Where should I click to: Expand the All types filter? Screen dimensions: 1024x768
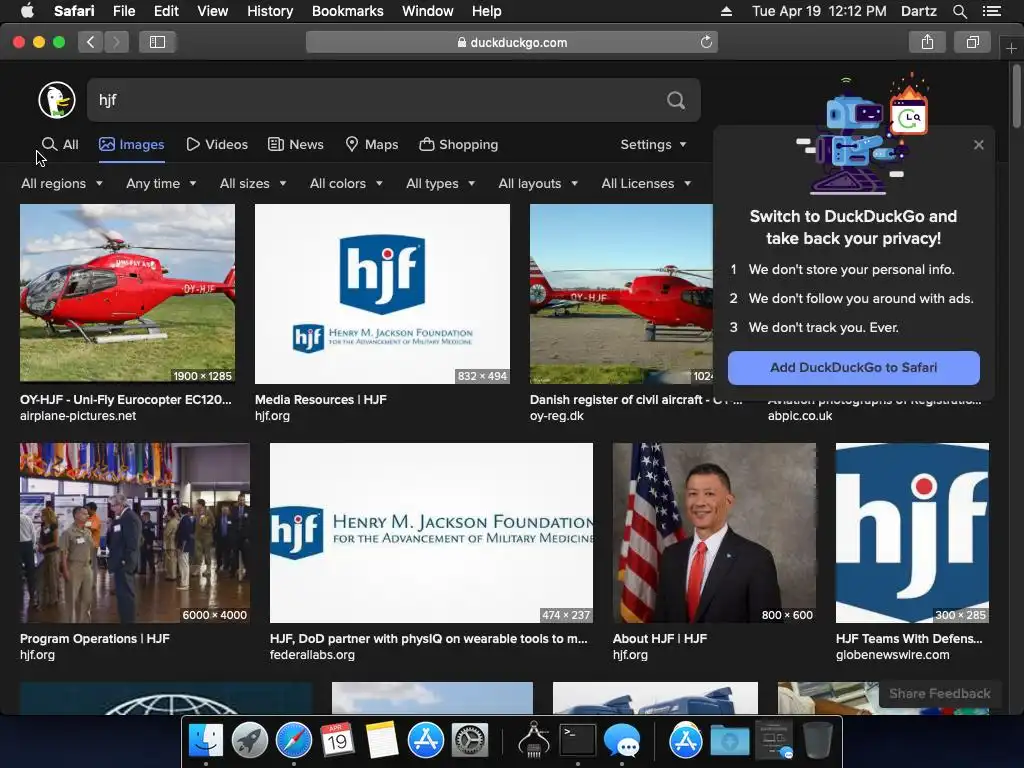[440, 184]
